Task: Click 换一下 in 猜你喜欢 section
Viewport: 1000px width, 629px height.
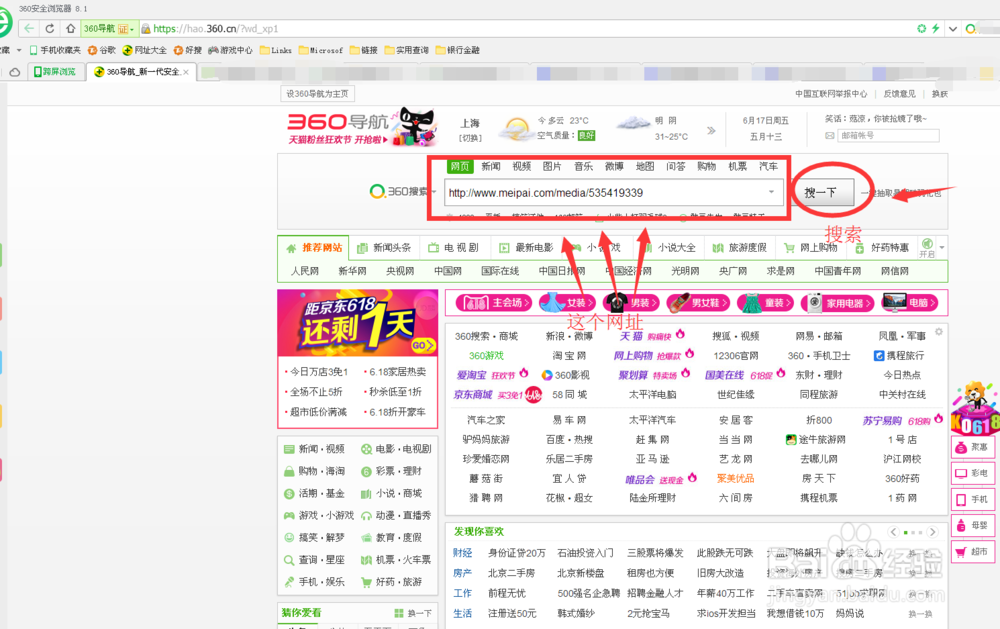Action: point(413,613)
